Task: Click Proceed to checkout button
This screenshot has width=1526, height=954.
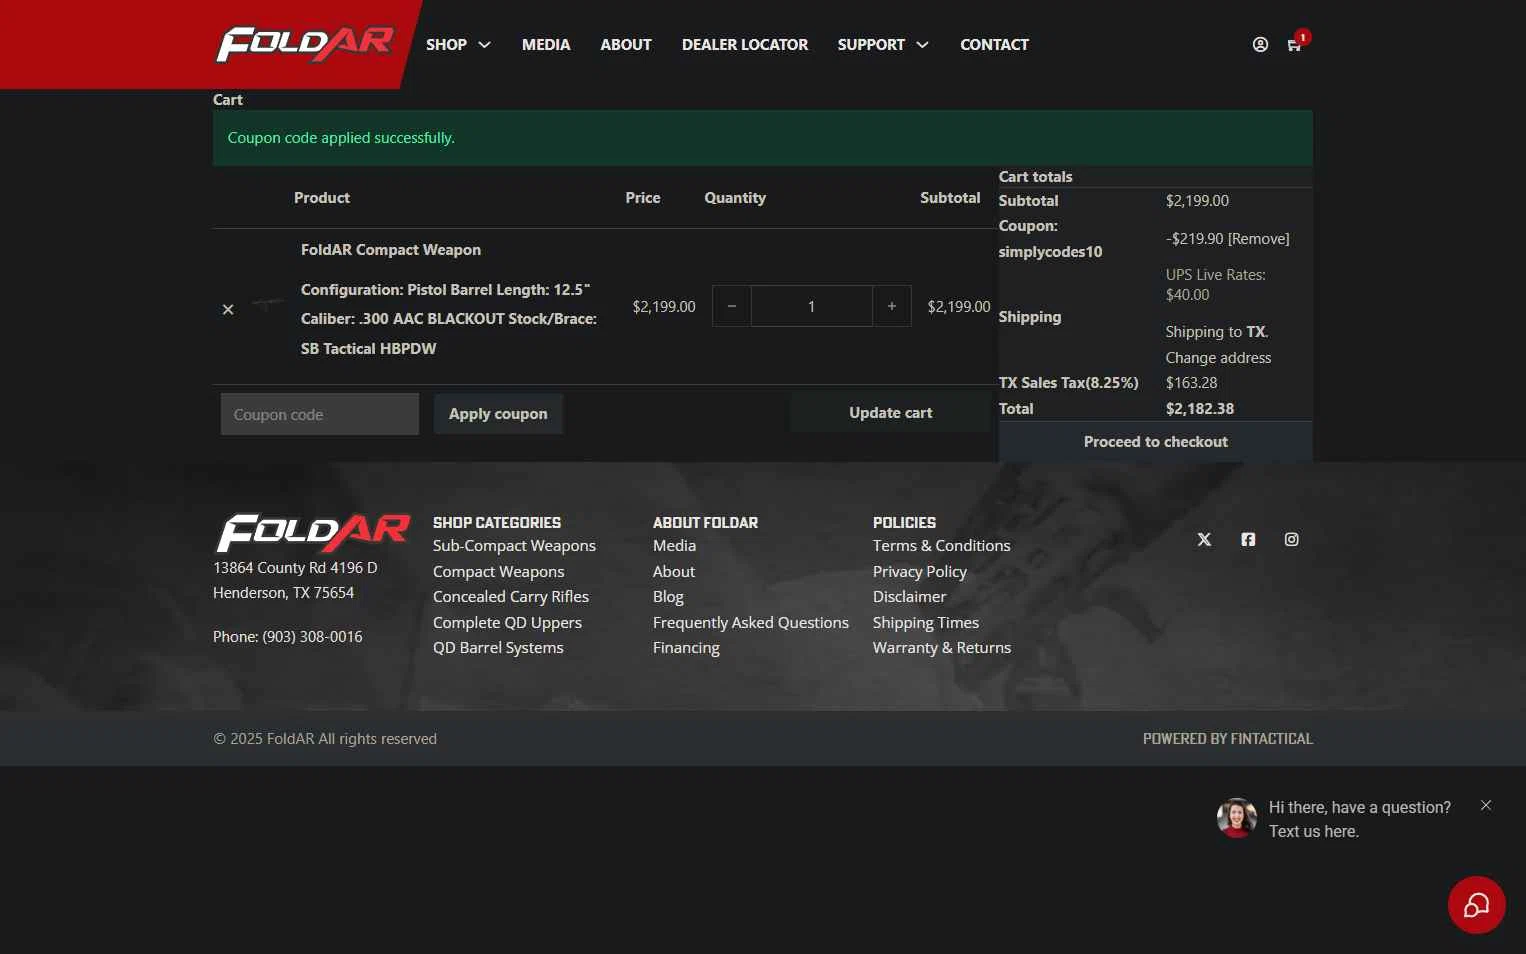Action: tap(1155, 442)
